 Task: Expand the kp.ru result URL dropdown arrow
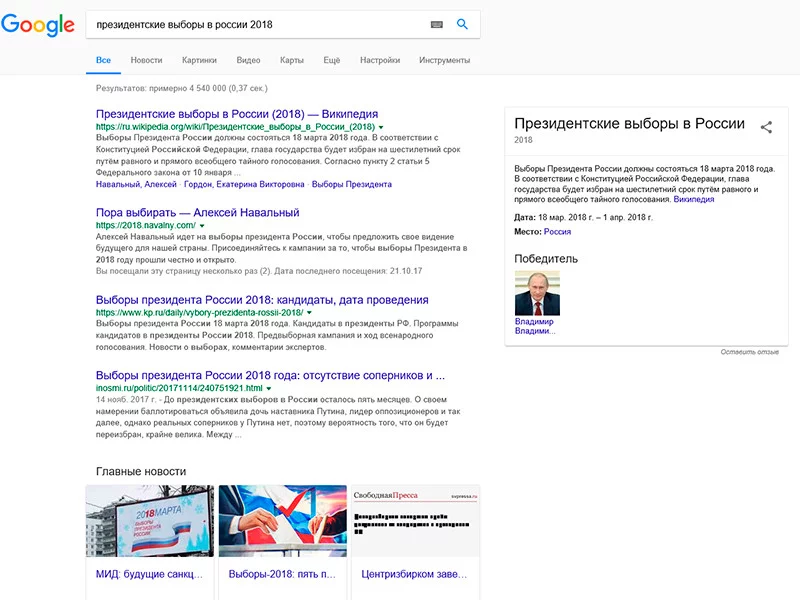(309, 313)
